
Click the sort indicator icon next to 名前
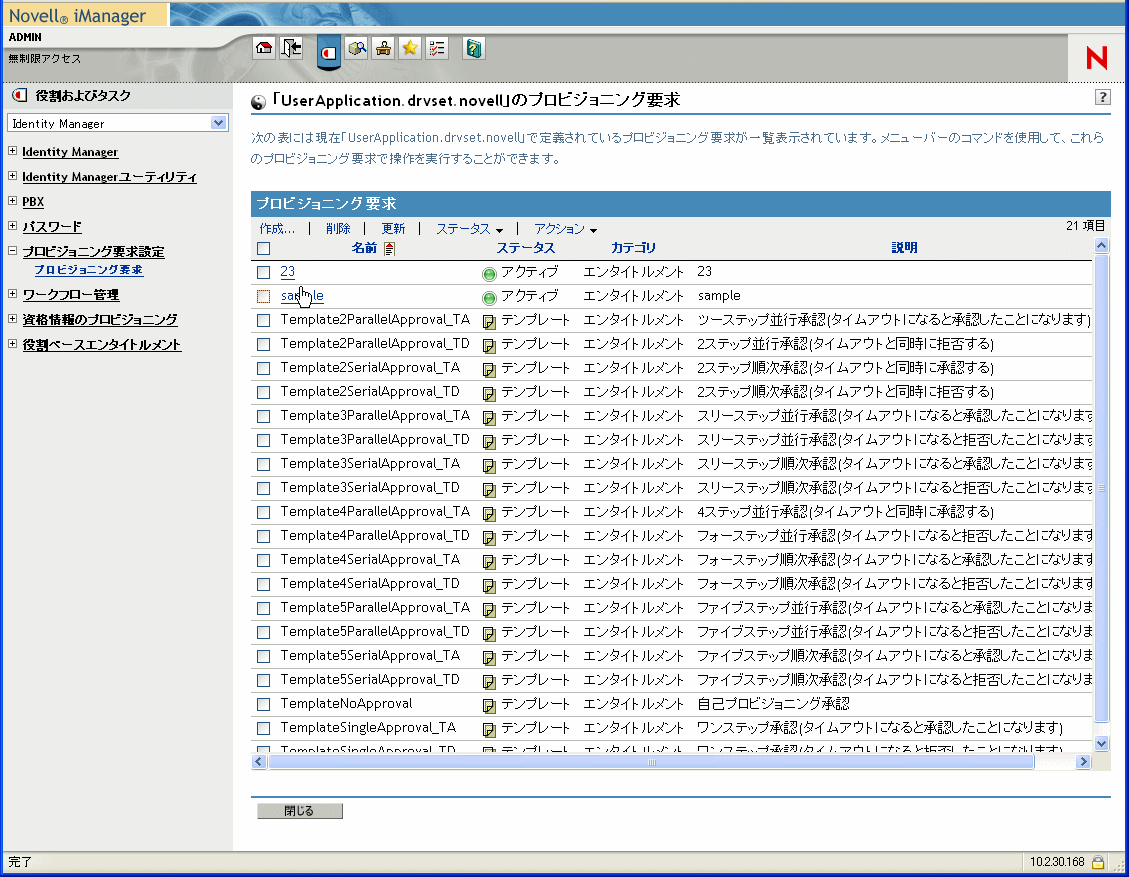tap(390, 248)
